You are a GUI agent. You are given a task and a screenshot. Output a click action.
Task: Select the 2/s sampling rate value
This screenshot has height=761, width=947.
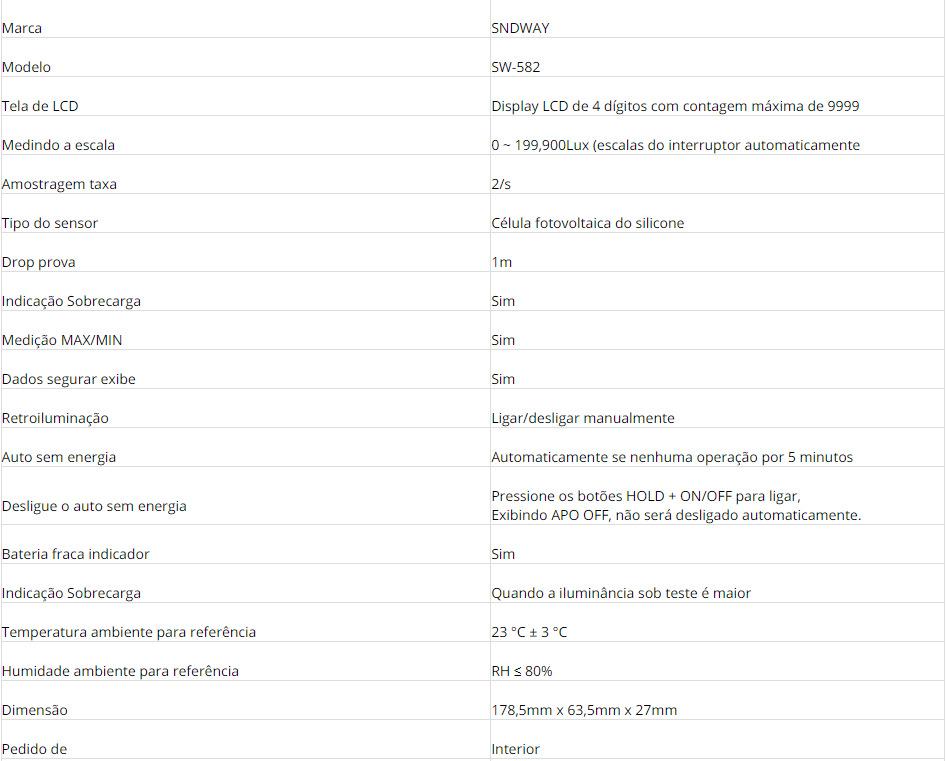[x=501, y=184]
